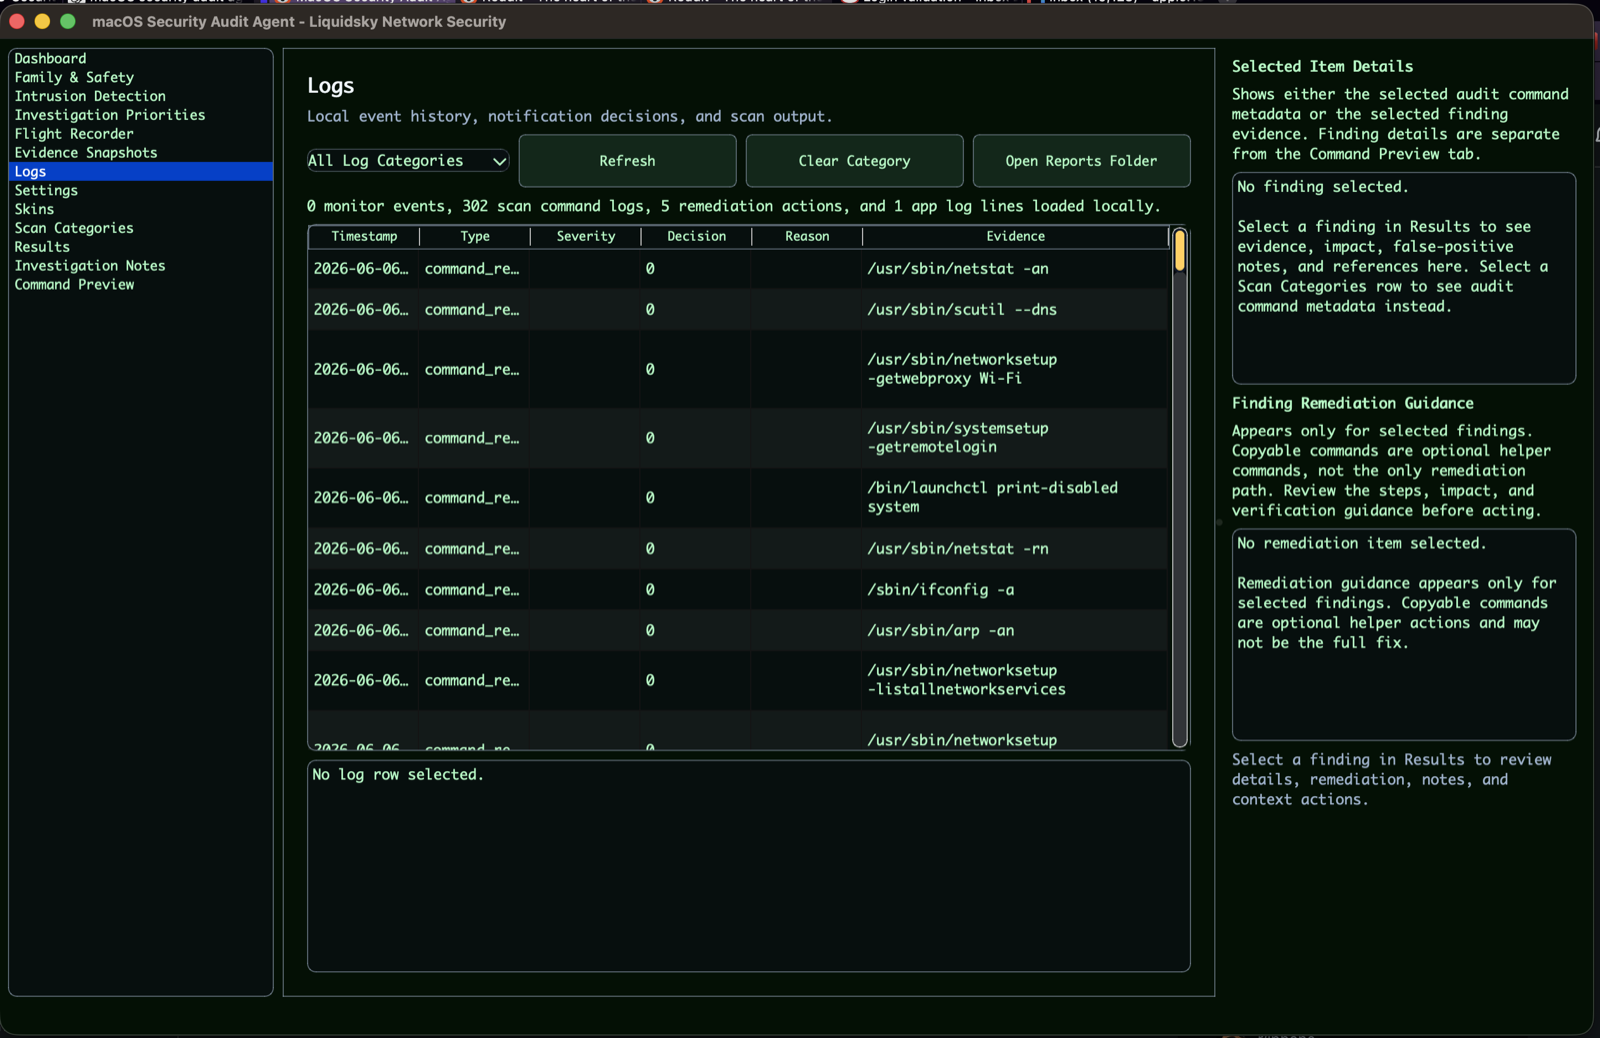Screen dimensions: 1600x1038
Task: Open the Results section
Action: coord(141,247)
